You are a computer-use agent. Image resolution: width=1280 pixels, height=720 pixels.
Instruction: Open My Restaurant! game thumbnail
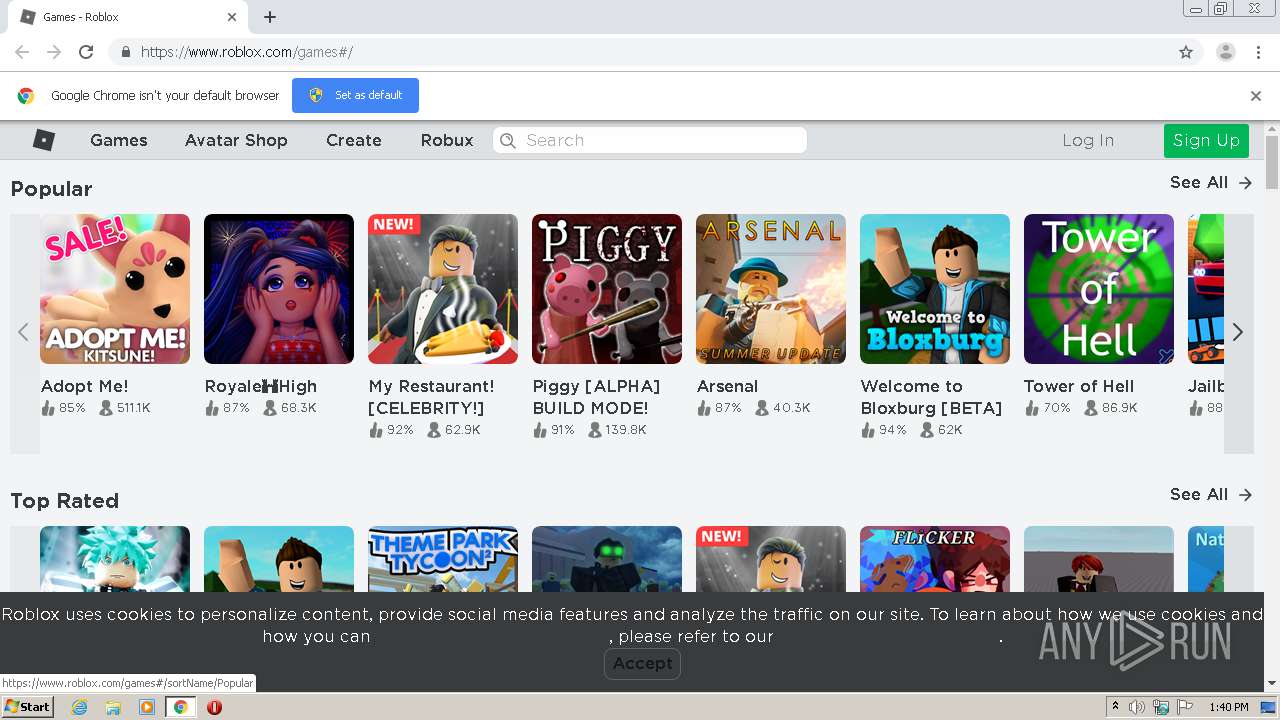443,289
